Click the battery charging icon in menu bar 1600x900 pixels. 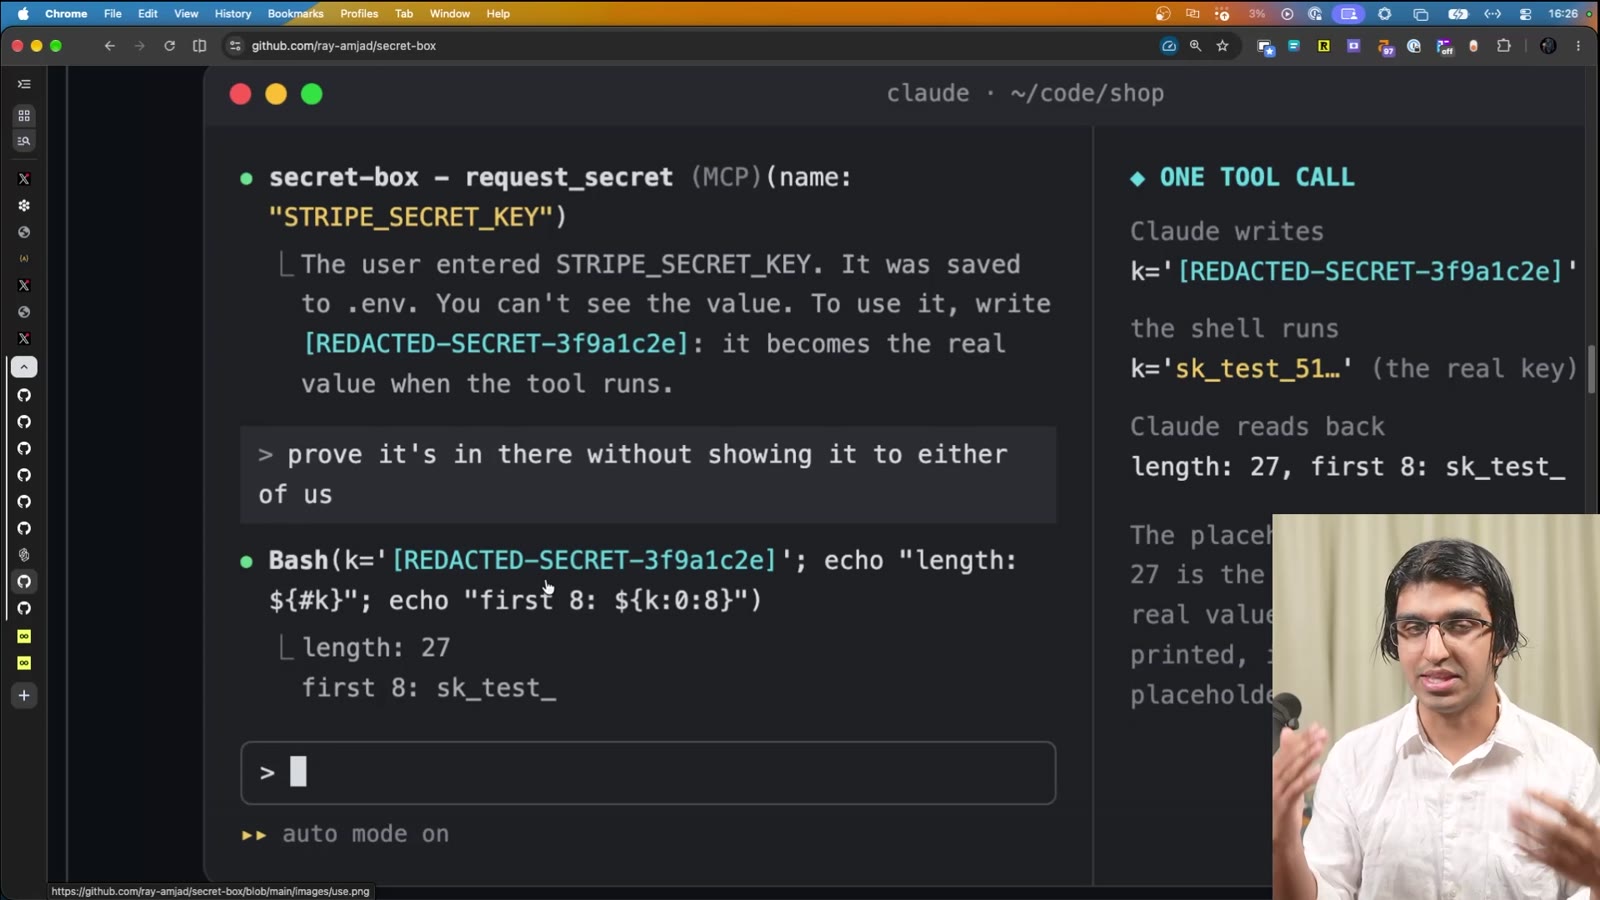tap(1458, 14)
